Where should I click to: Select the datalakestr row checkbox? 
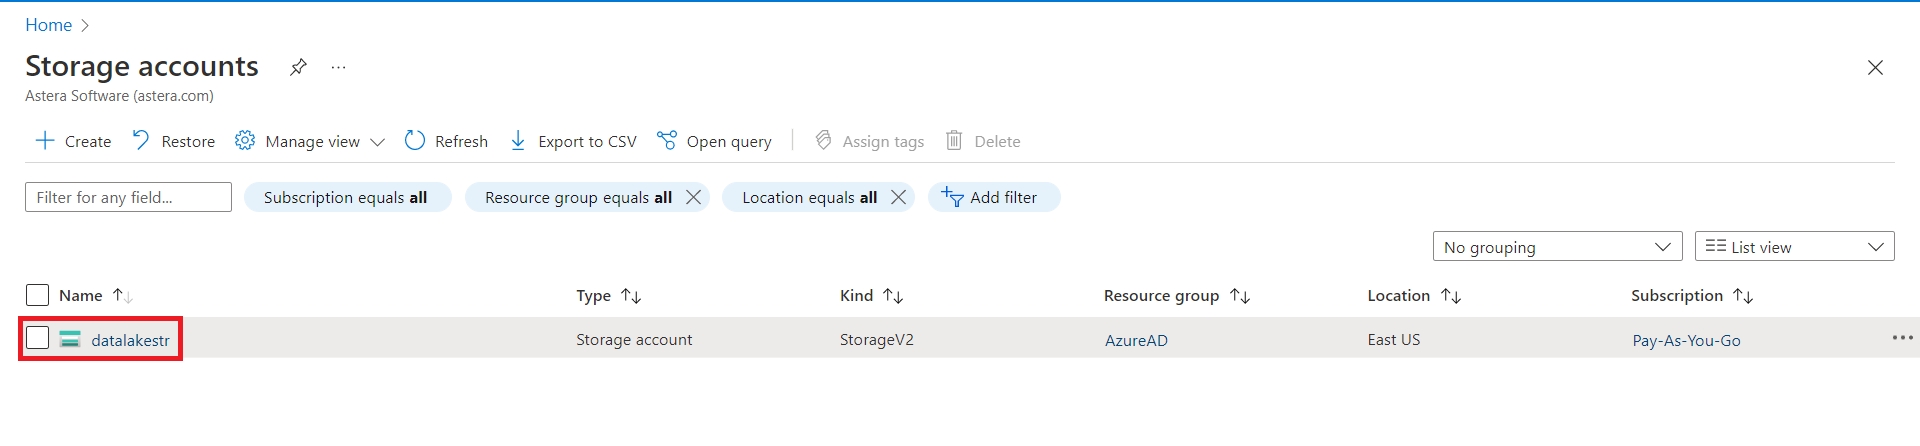37,339
